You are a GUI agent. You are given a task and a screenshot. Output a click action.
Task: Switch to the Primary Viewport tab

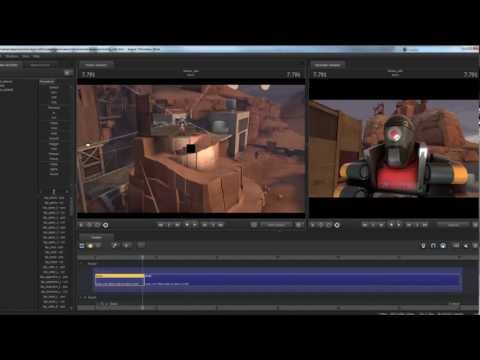(96, 65)
